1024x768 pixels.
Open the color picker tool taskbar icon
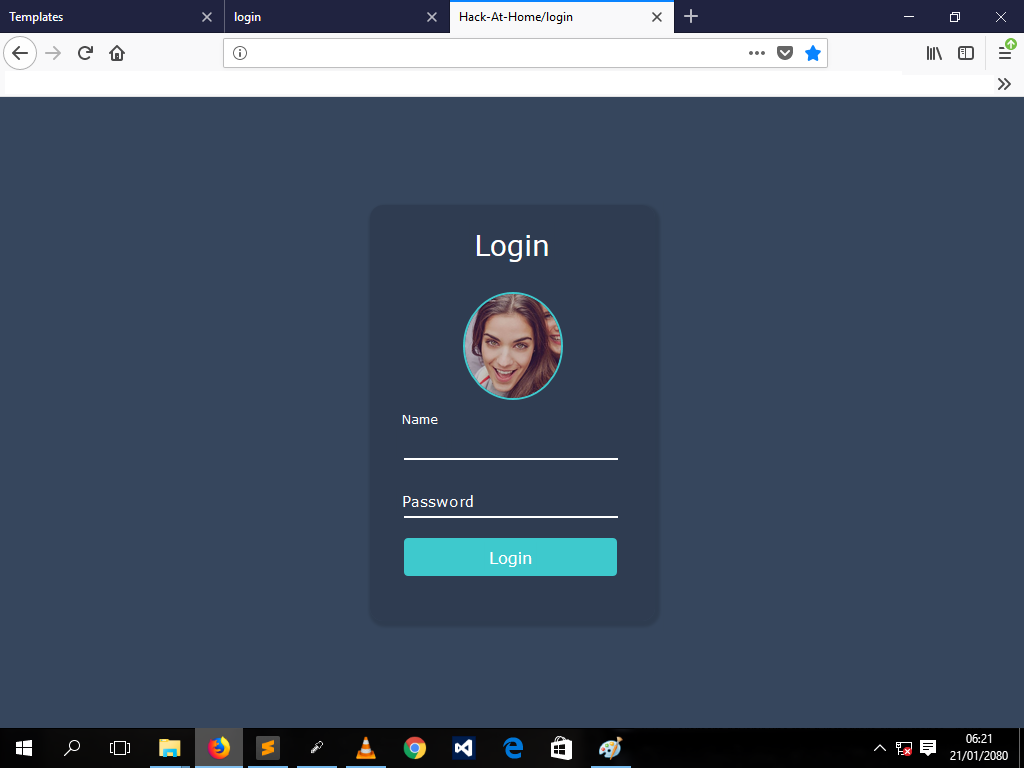tap(317, 748)
